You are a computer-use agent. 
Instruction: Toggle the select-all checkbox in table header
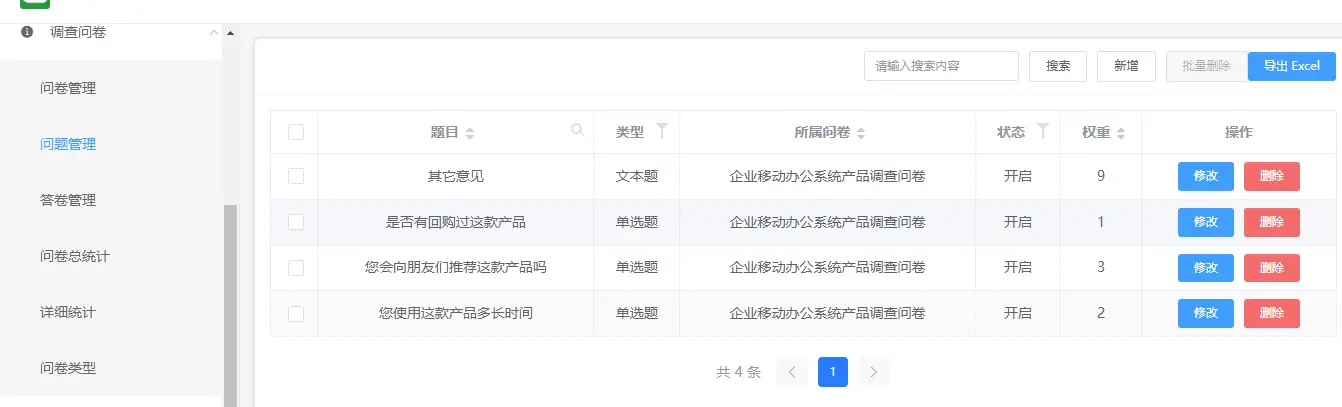pos(296,132)
